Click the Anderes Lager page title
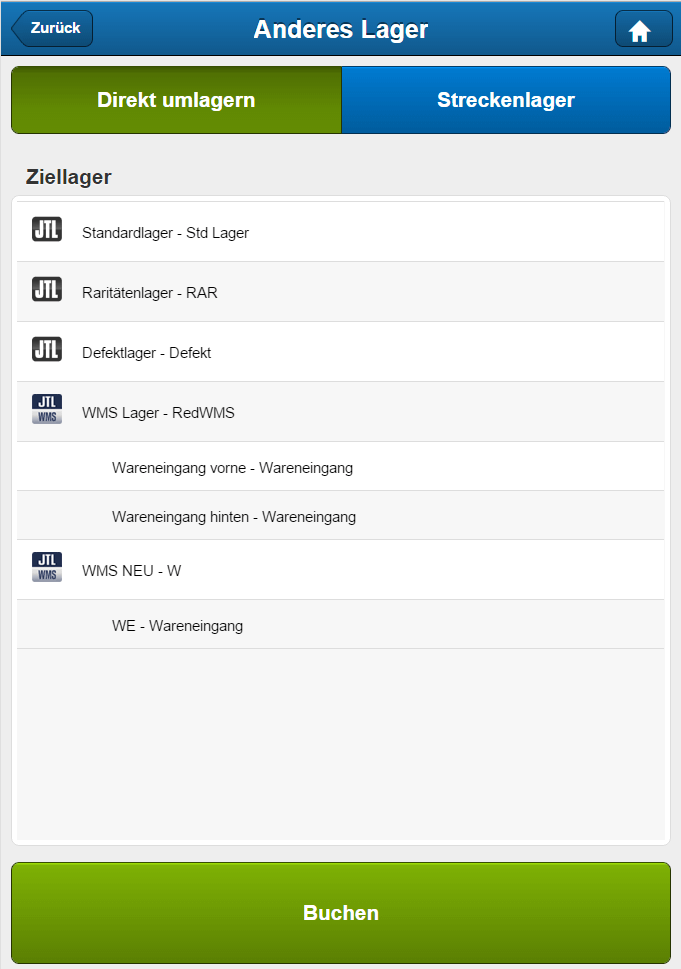This screenshot has height=969, width=681. (x=340, y=29)
